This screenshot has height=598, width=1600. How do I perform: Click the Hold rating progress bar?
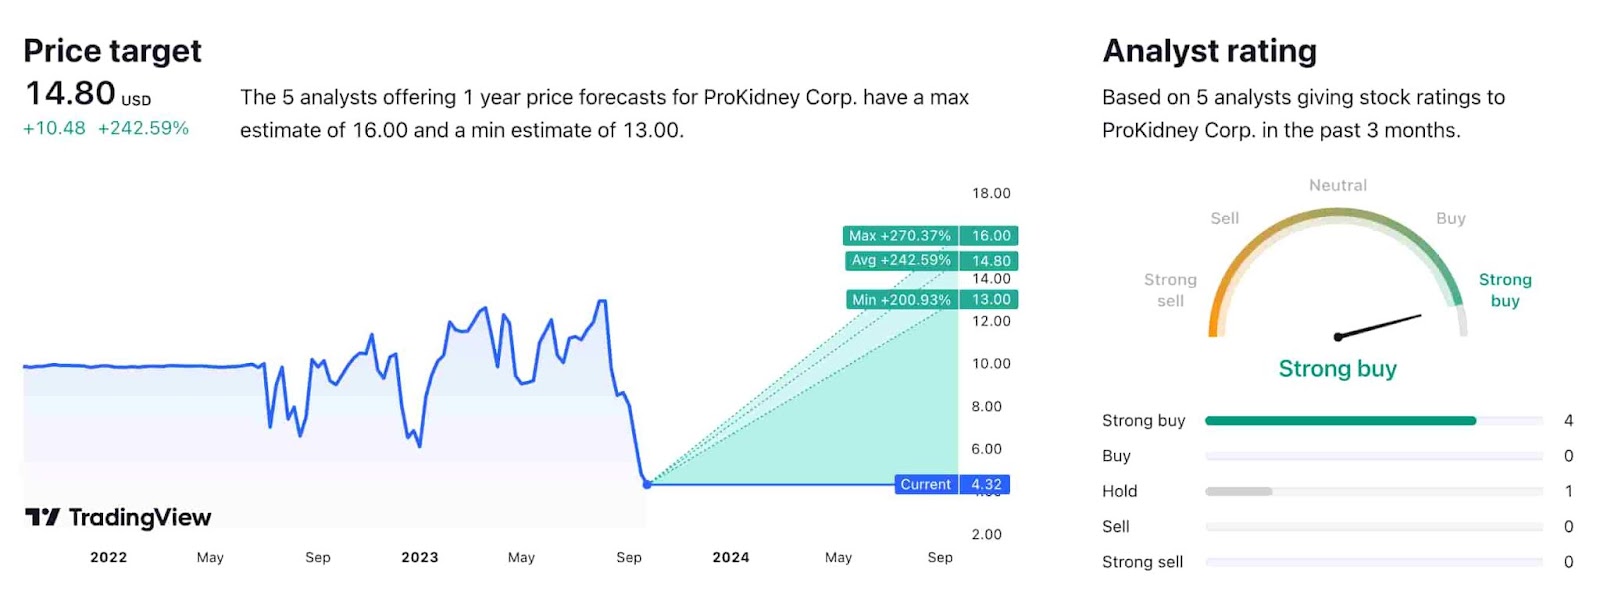pyautogui.click(x=1239, y=492)
